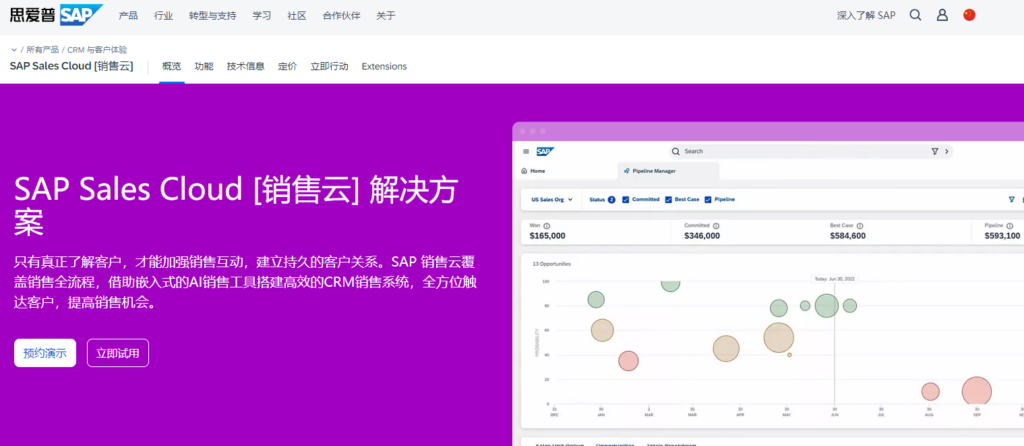Click the small SAP logo in dashboard
Viewport: 1024px width, 446px height.
[x=545, y=151]
